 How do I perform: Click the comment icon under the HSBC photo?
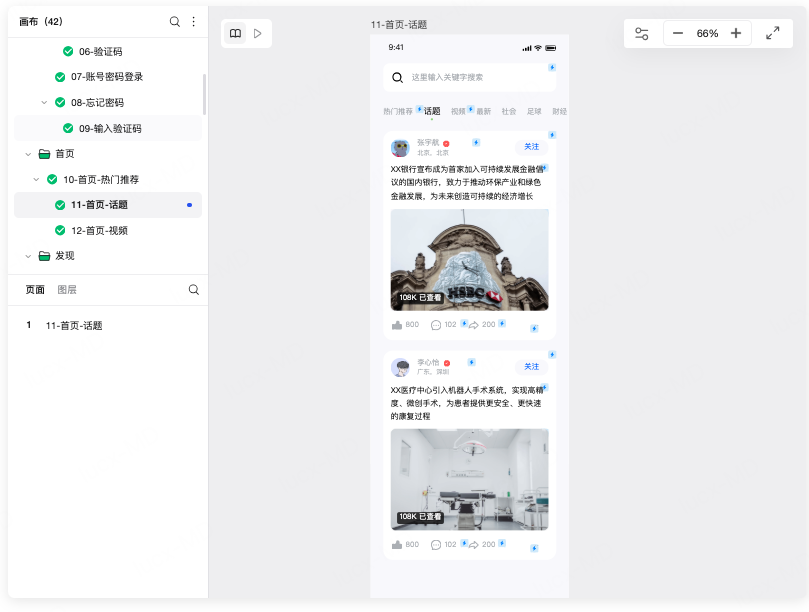(436, 325)
